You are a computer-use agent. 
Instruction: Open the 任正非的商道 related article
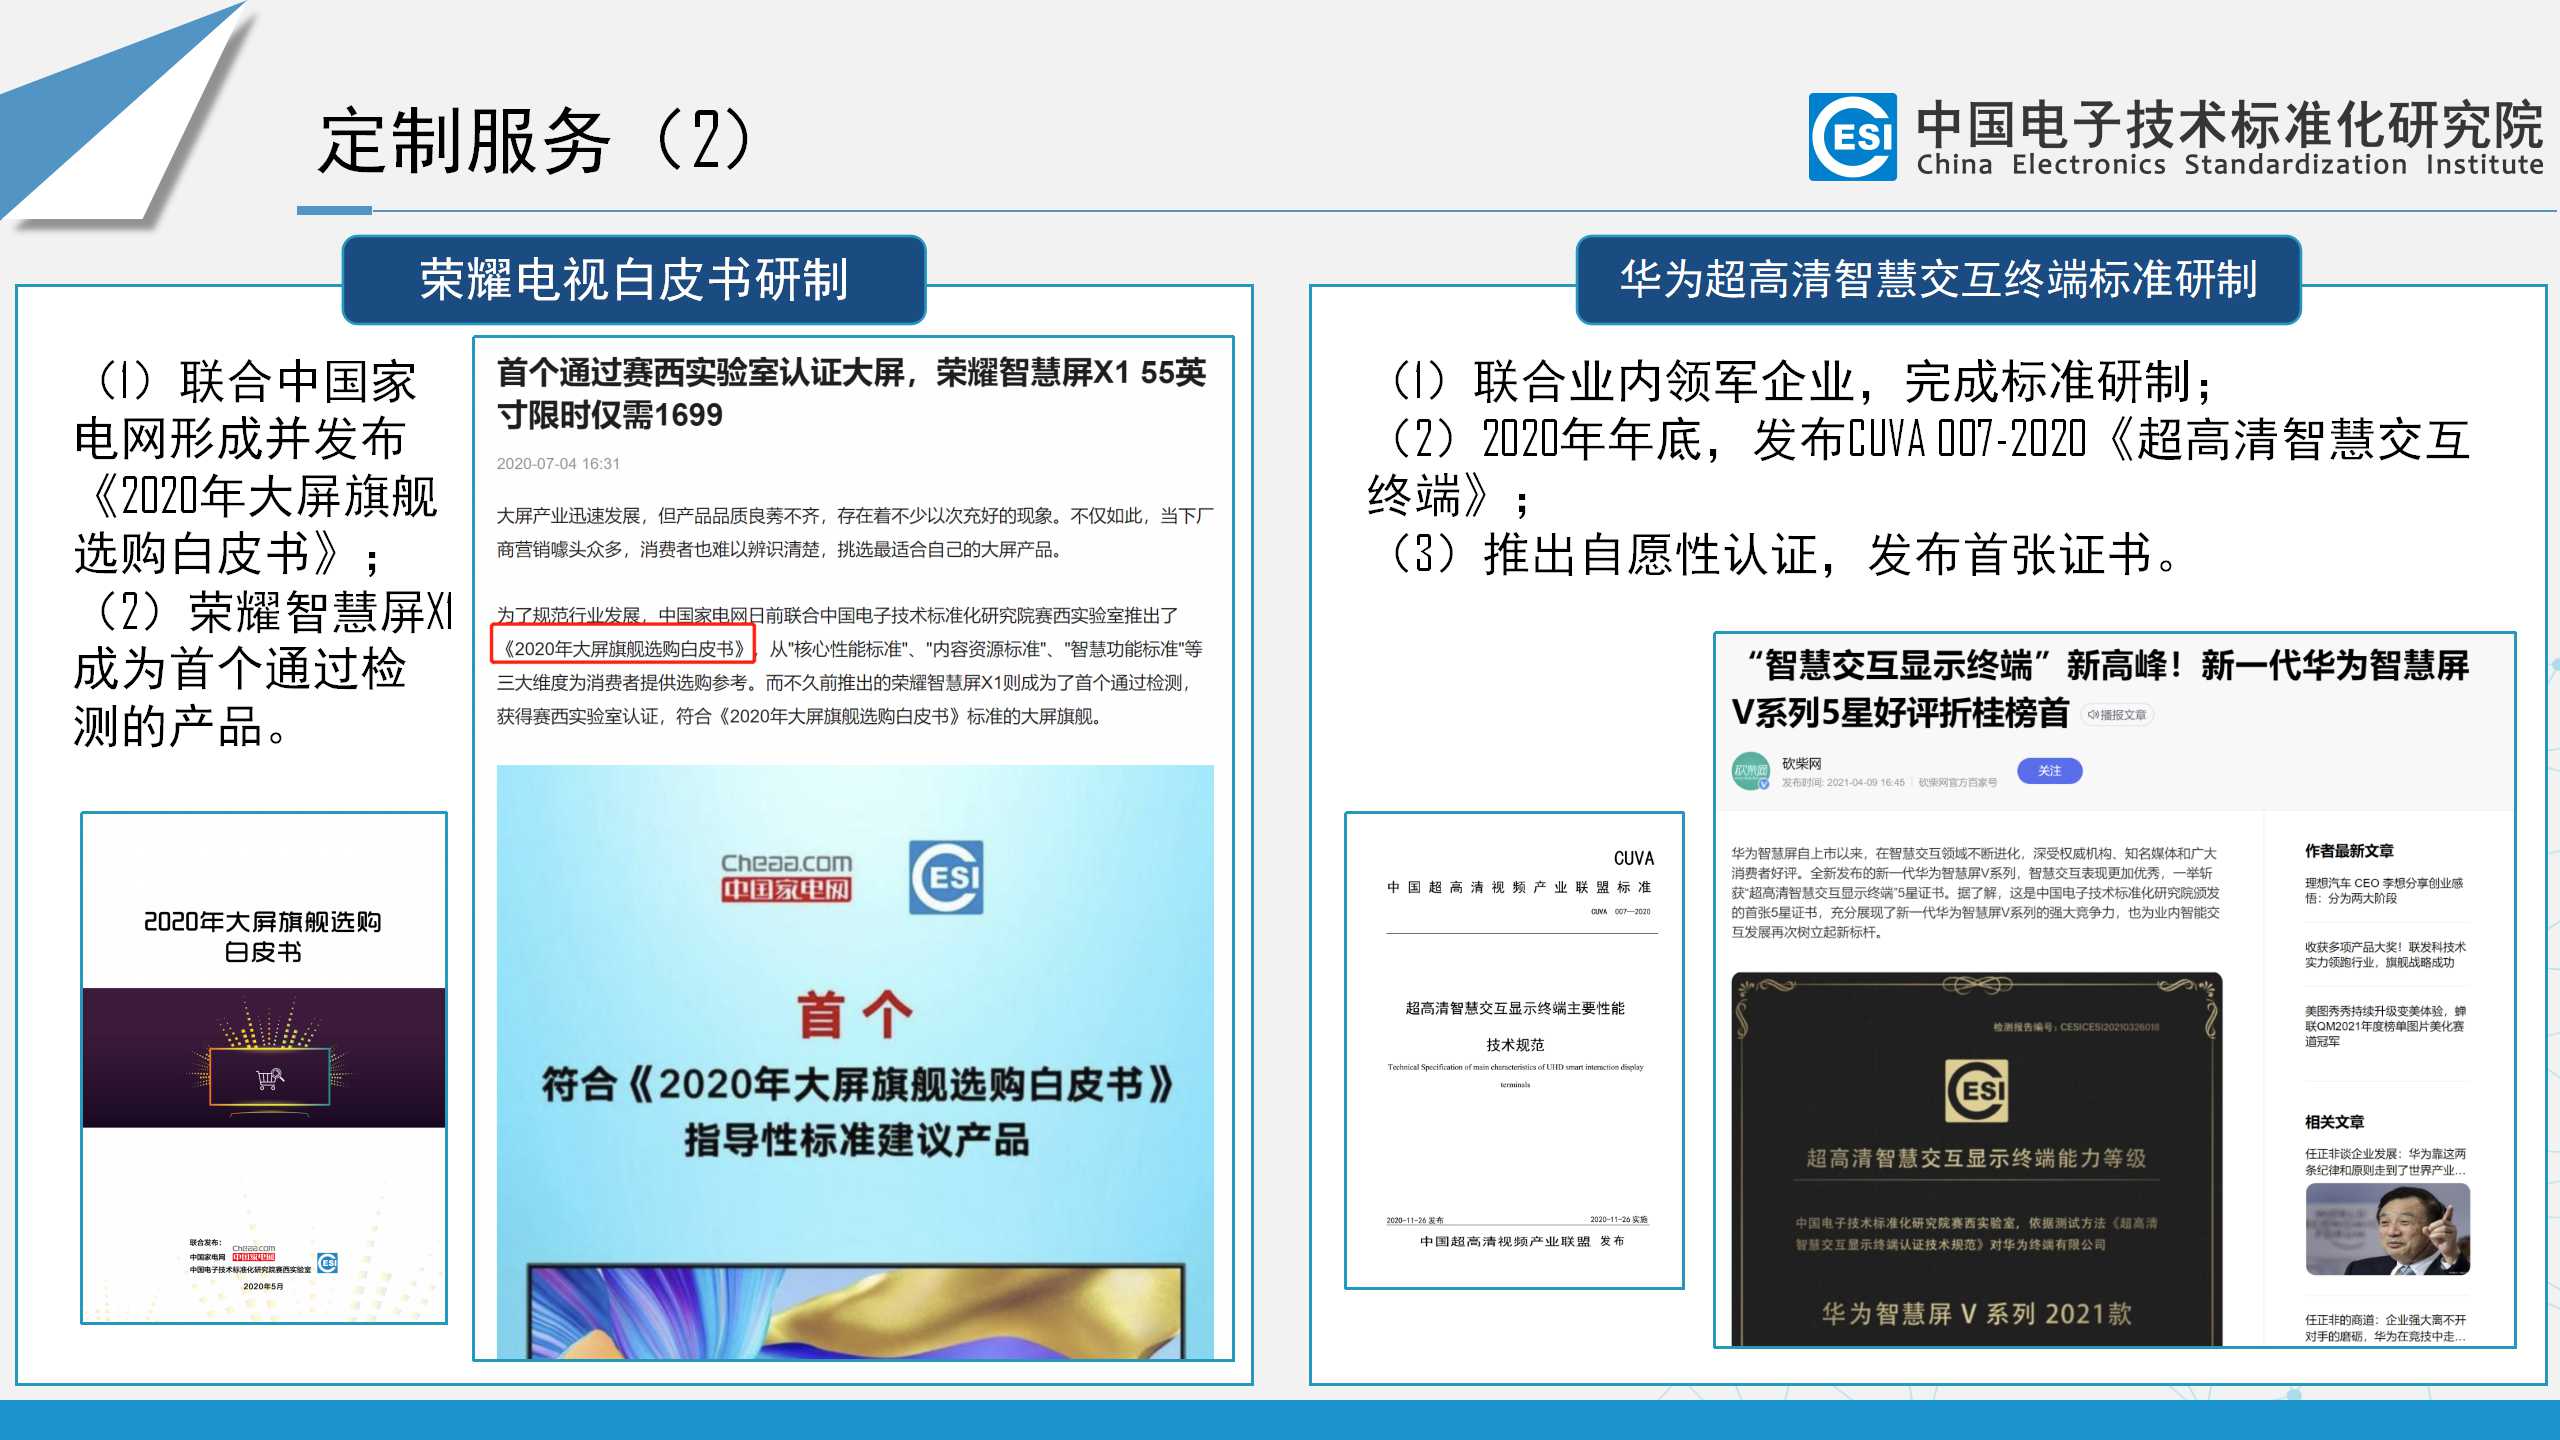[2385, 1327]
